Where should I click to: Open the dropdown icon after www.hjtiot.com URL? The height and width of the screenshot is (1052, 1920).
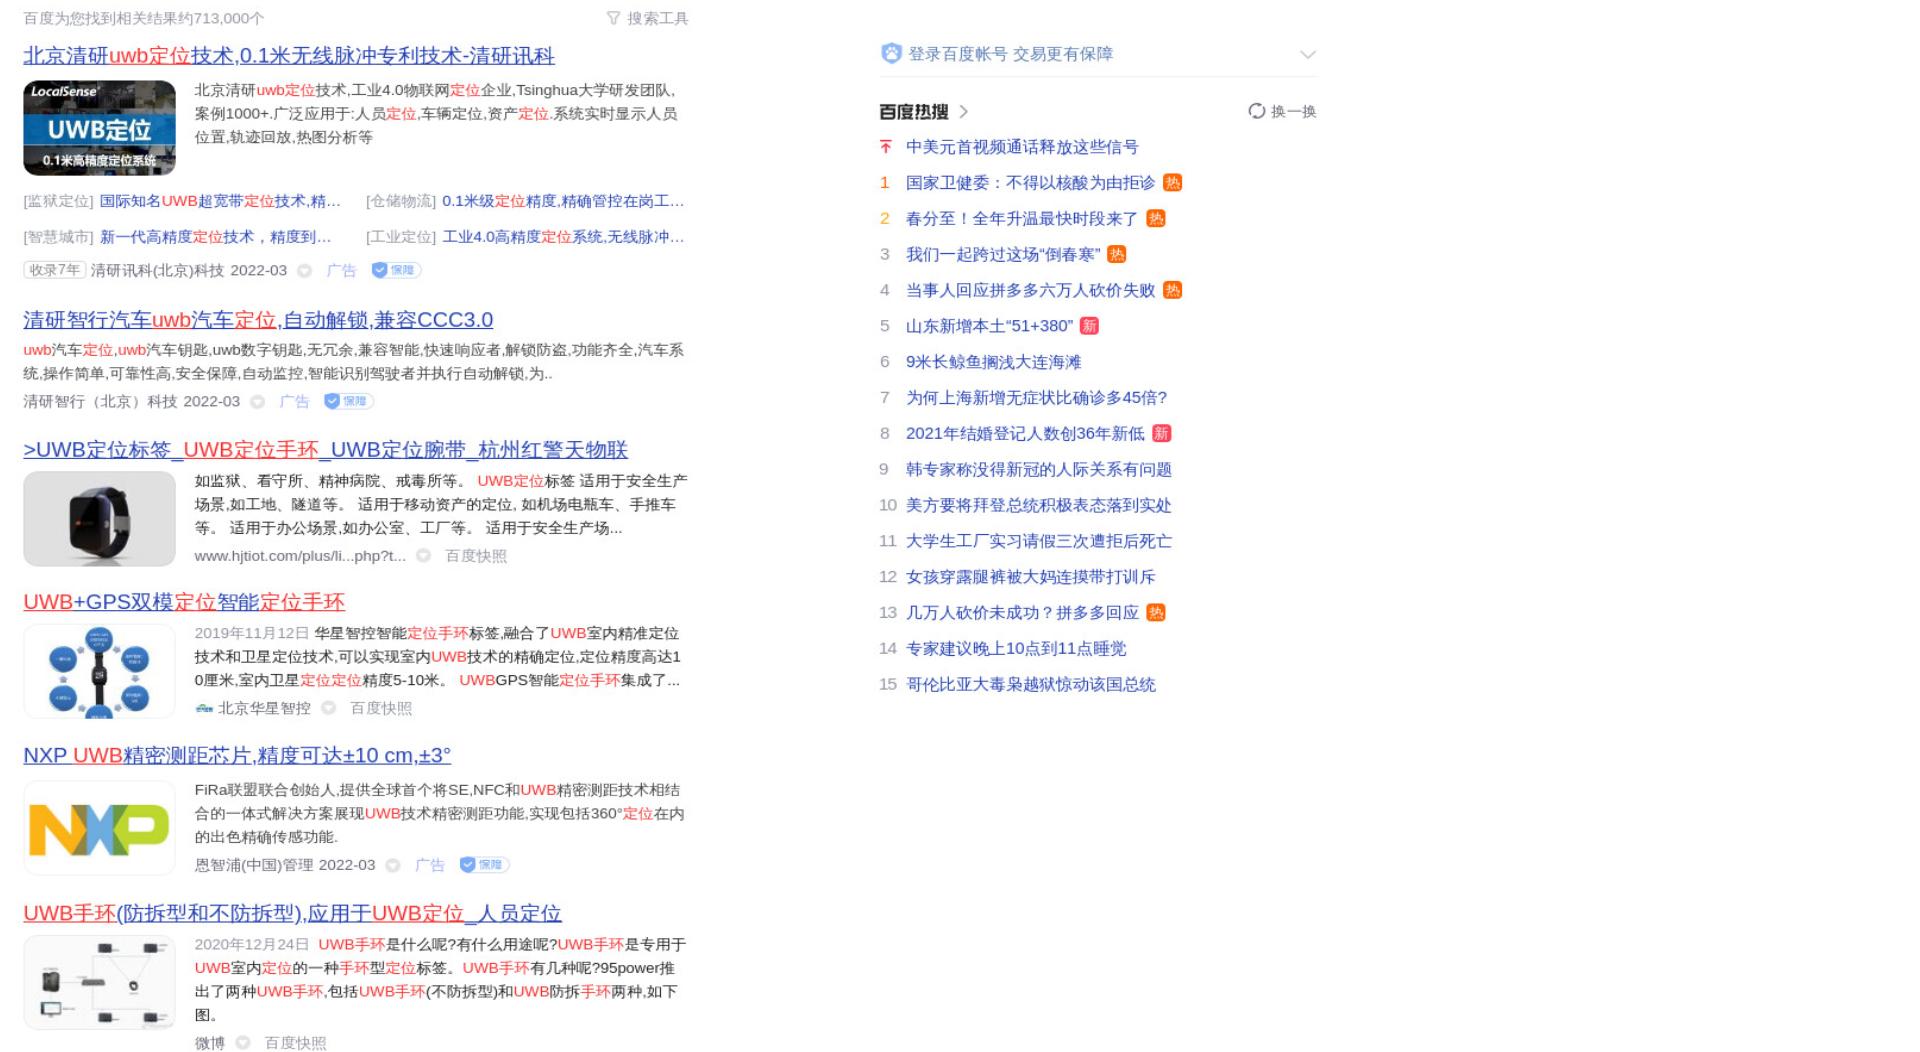coord(424,556)
